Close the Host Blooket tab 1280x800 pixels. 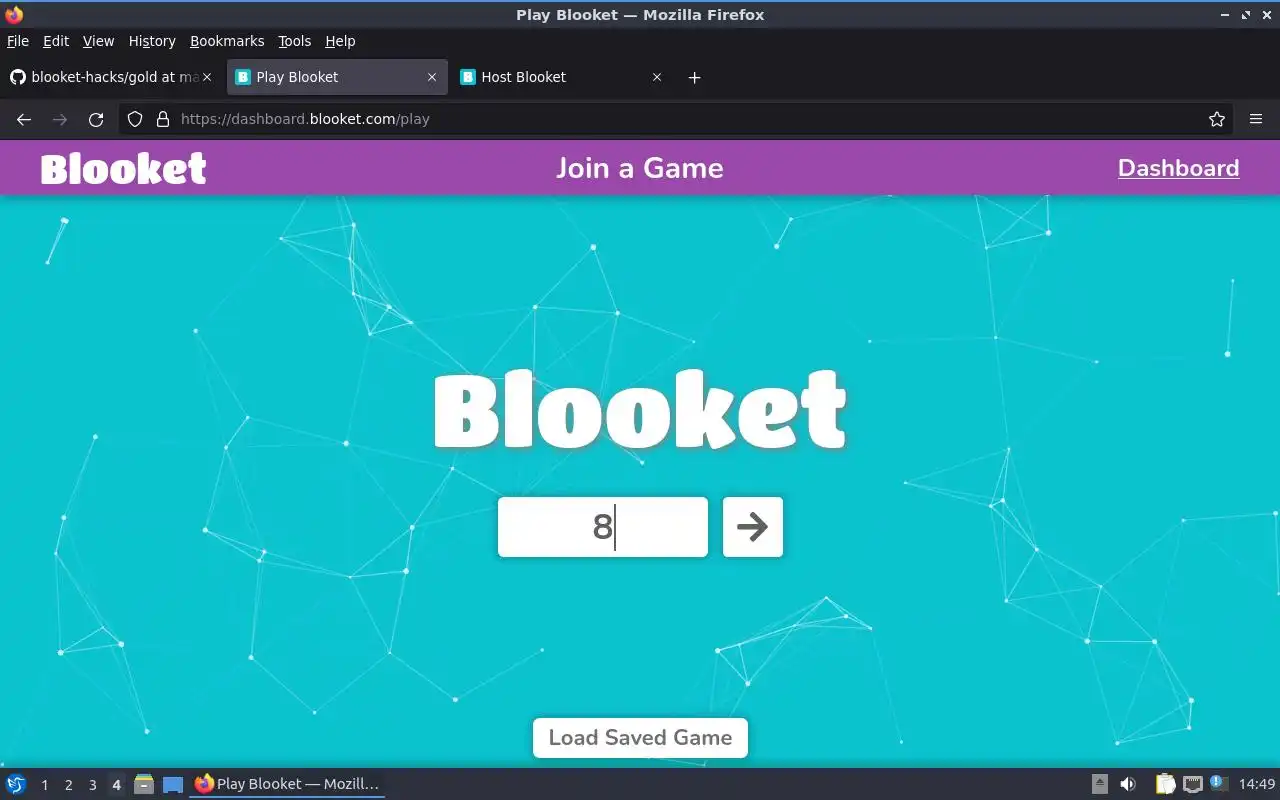coord(657,77)
